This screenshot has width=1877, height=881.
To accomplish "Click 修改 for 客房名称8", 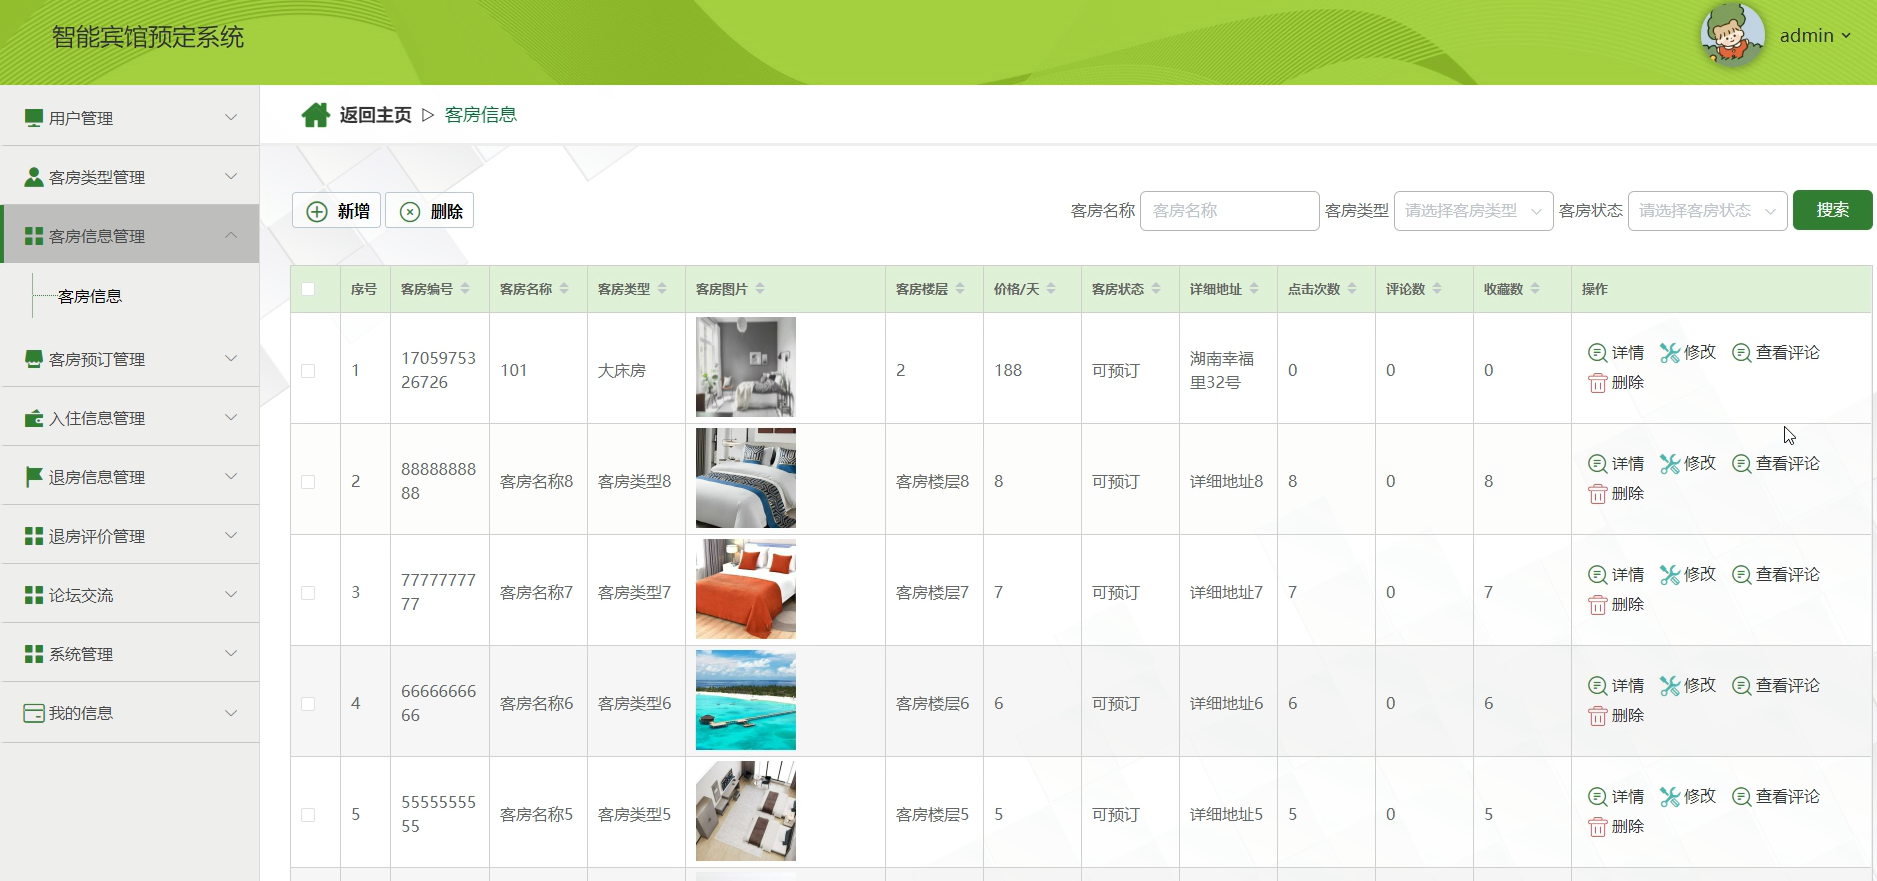I will click(x=1688, y=464).
